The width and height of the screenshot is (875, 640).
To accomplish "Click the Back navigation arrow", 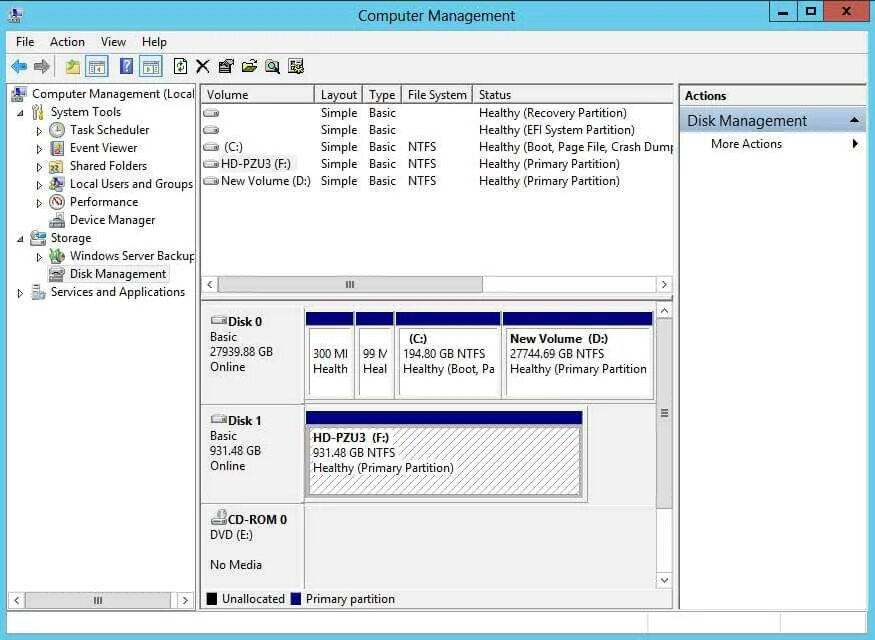I will tap(19, 66).
